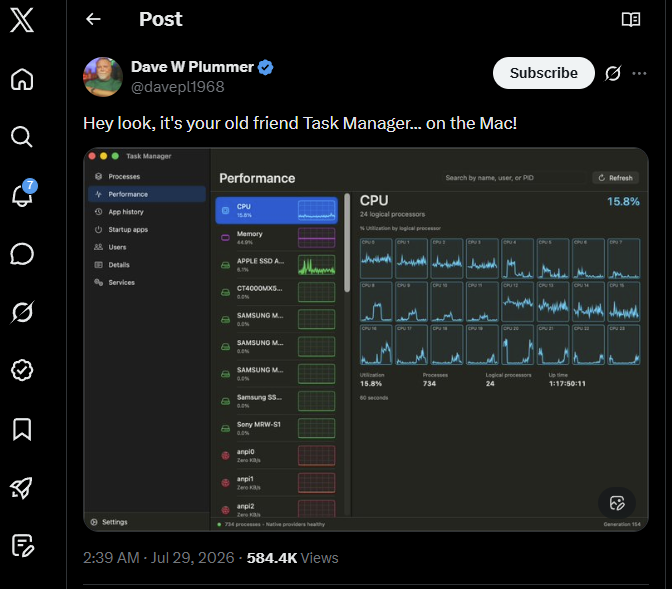Click the Up time 1:17:50:11 value
672x589 pixels.
[x=567, y=384]
